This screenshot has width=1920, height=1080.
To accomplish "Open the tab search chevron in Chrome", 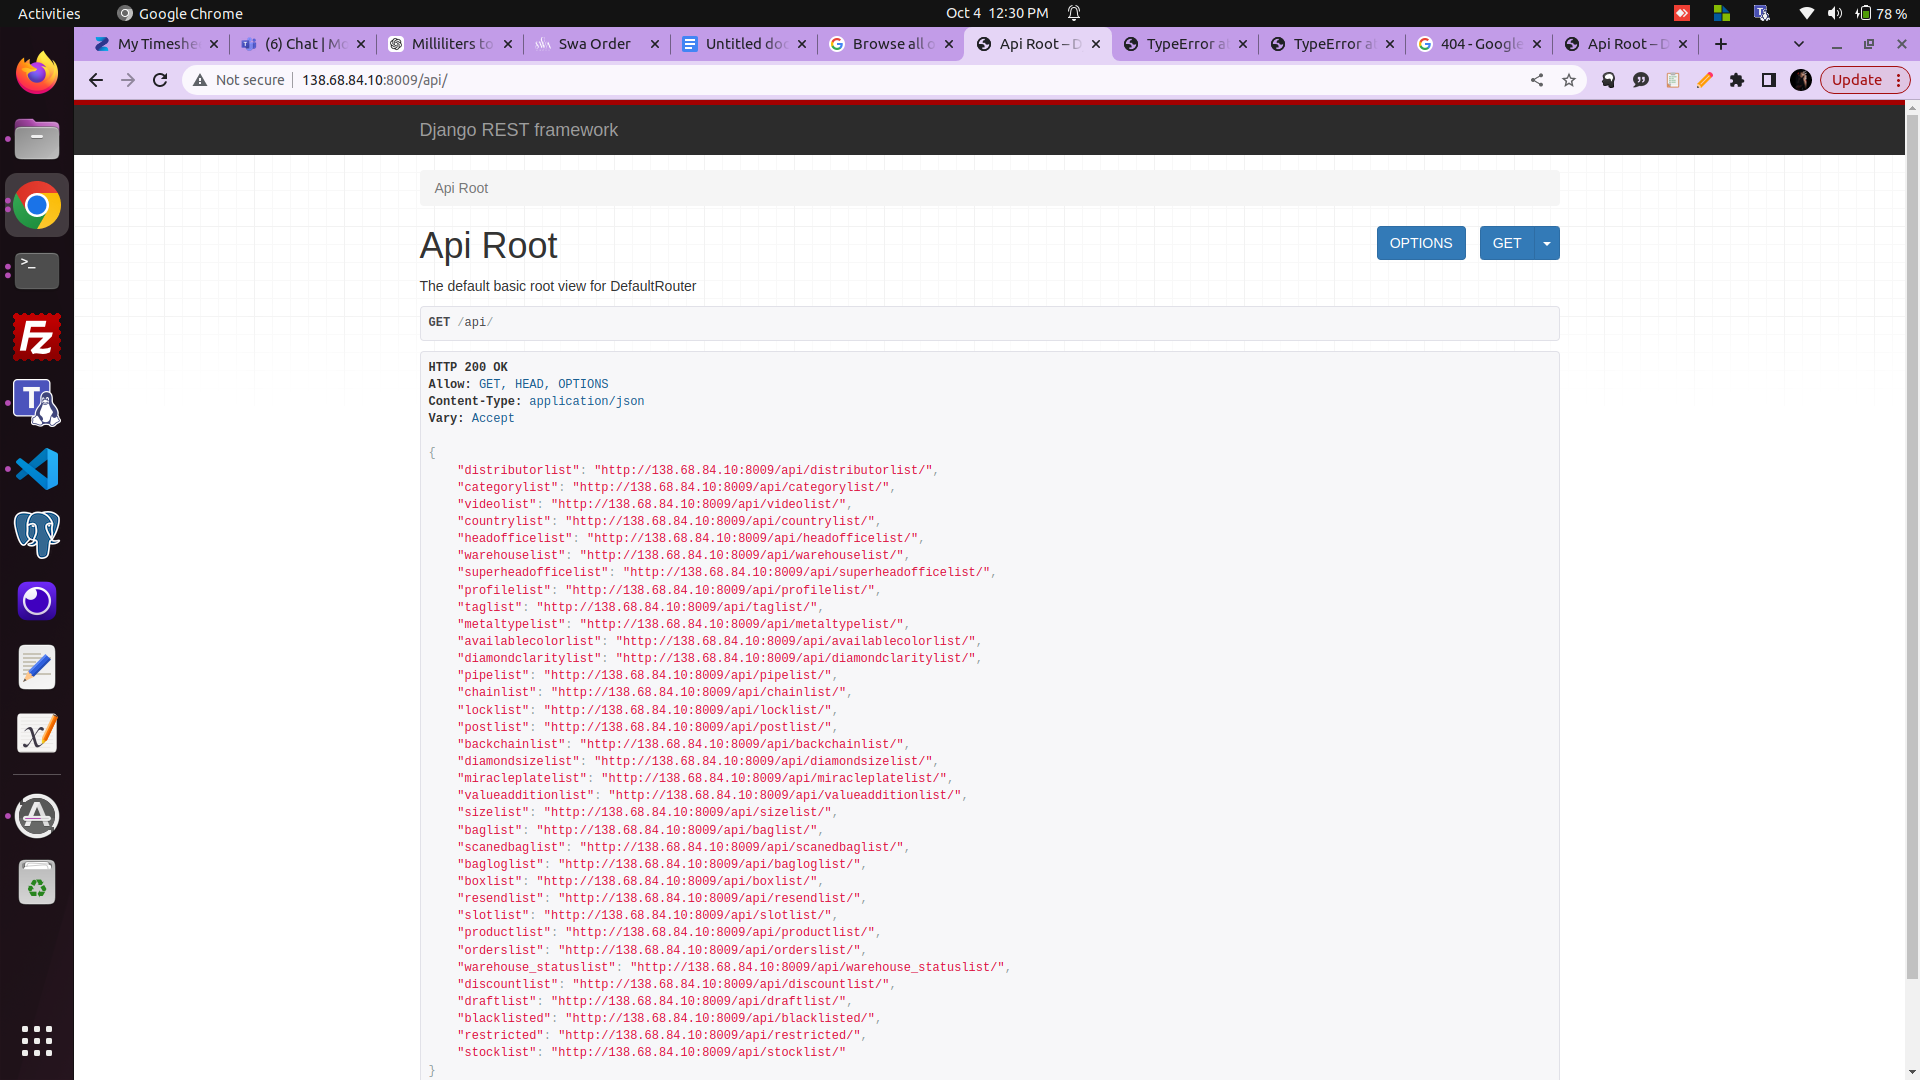I will click(1799, 44).
